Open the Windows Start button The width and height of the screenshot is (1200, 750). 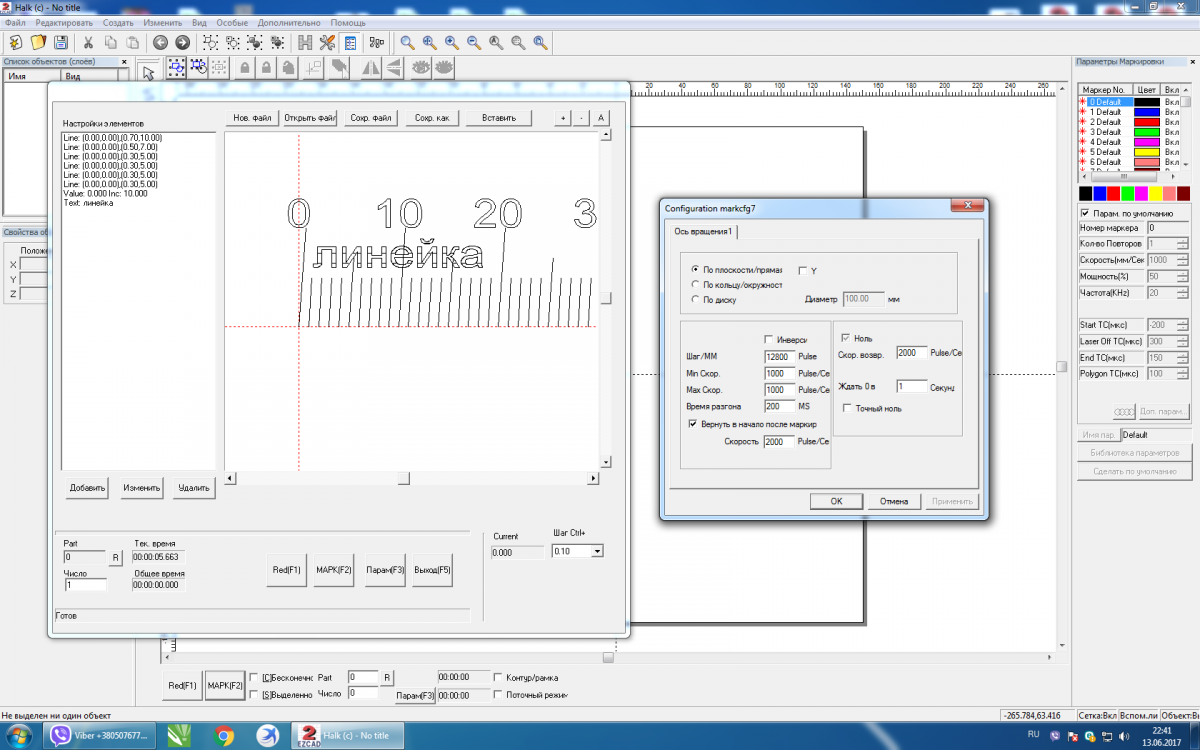(x=18, y=735)
